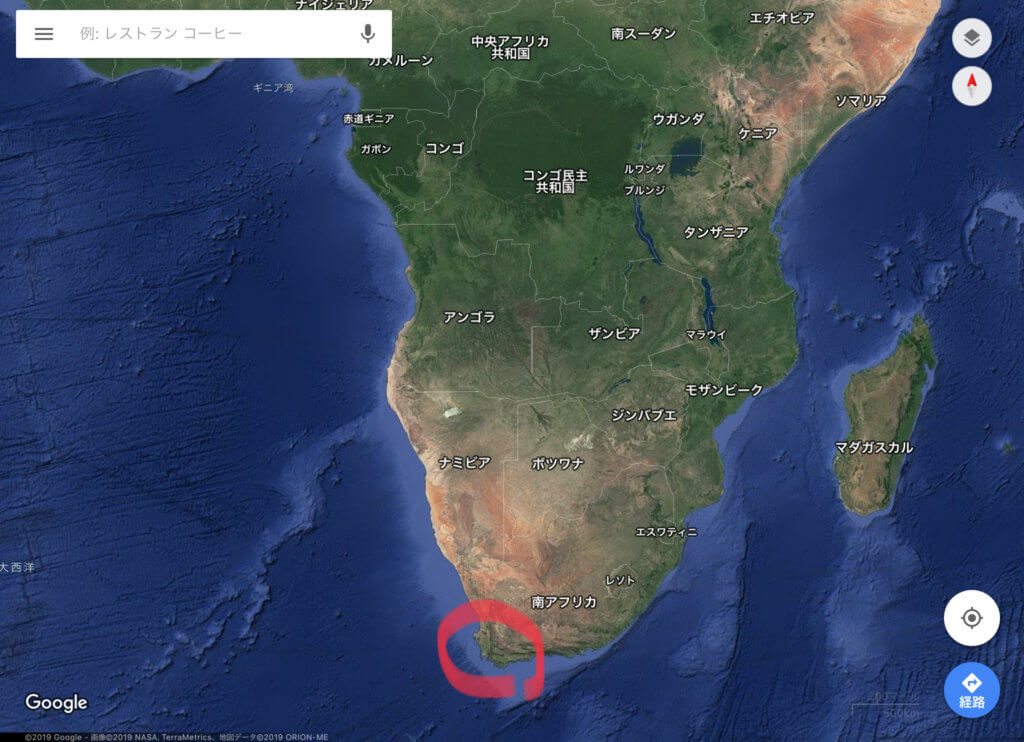Tap the Google logo
This screenshot has width=1024, height=742.
(56, 702)
